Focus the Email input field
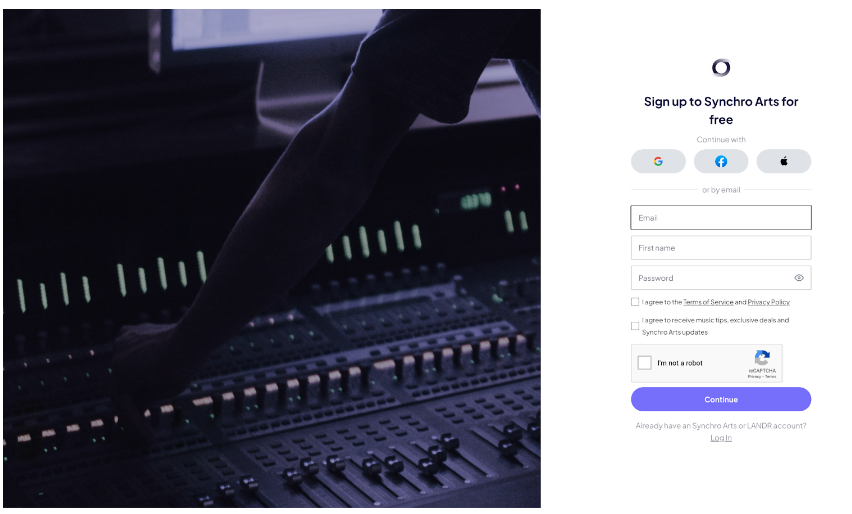Viewport: 852px width, 514px height. coord(721,217)
